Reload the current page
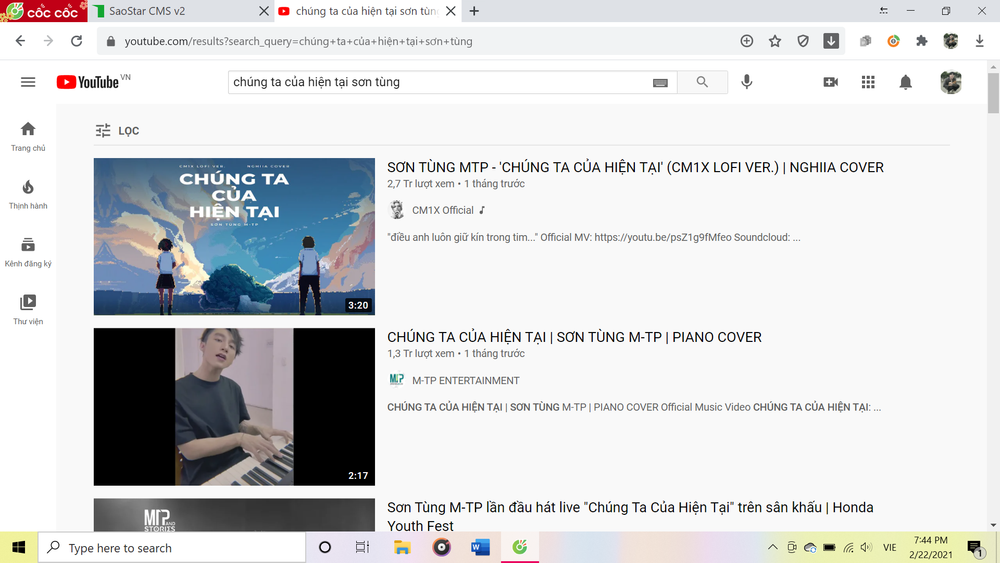 pos(77,41)
